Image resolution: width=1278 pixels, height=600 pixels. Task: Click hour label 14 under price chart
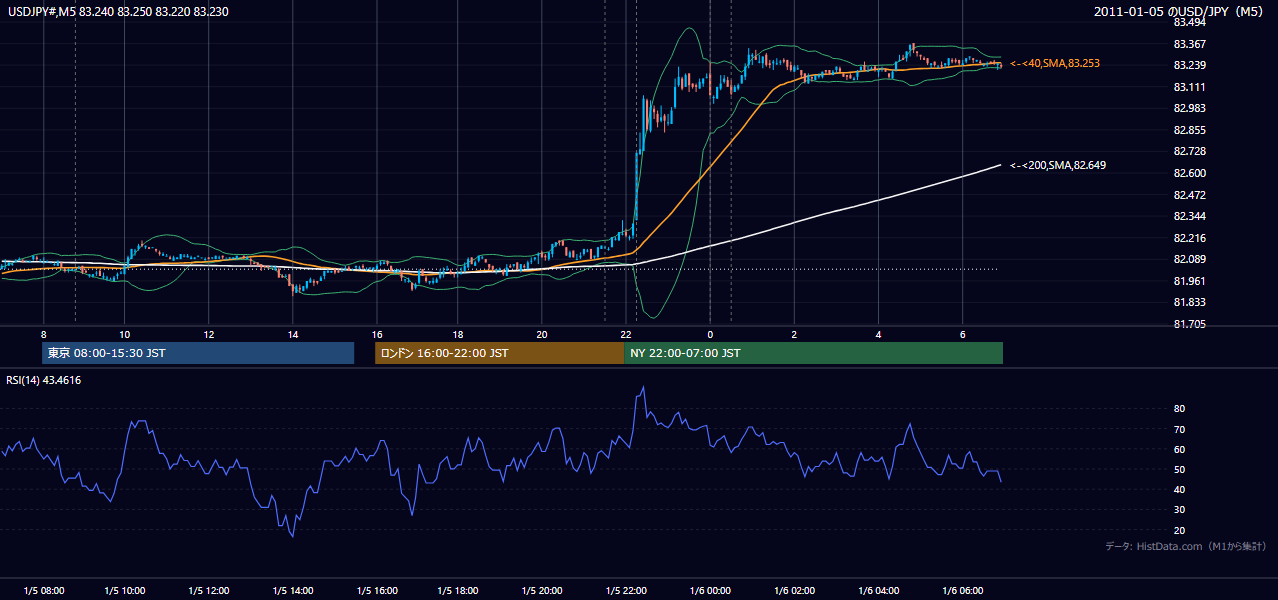[292, 333]
